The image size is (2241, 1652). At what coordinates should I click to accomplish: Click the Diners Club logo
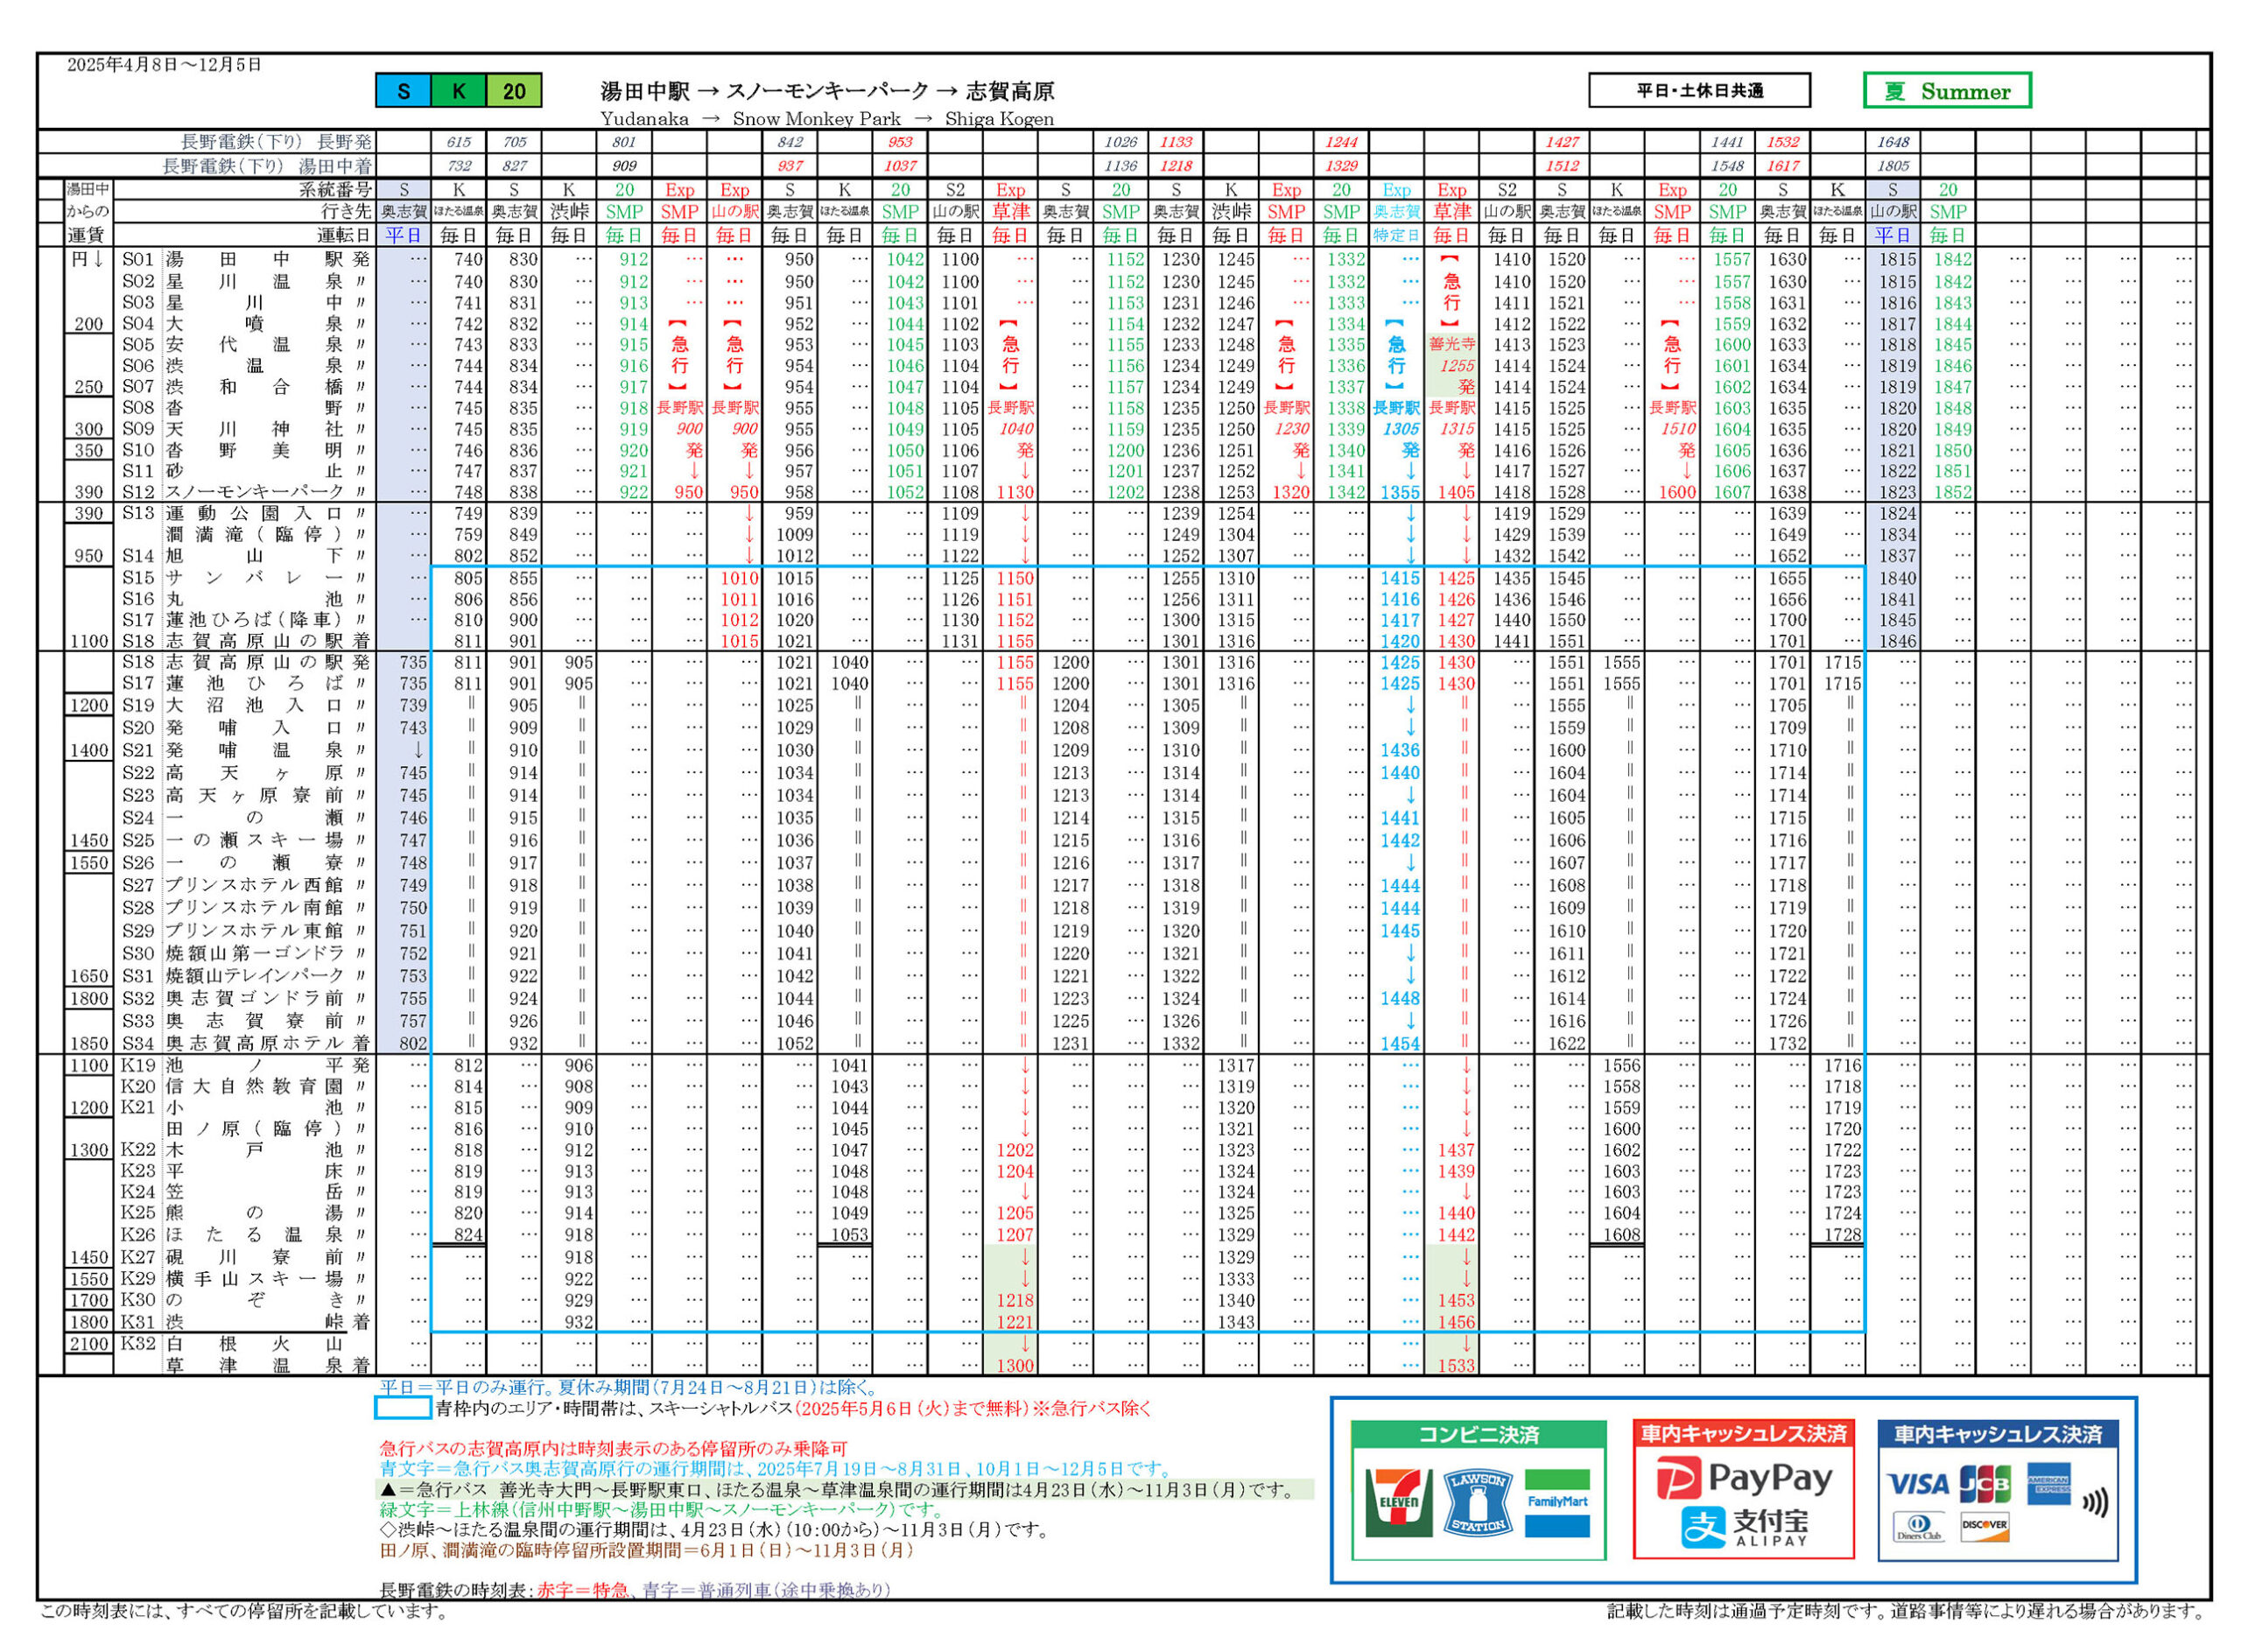coord(1919,1528)
